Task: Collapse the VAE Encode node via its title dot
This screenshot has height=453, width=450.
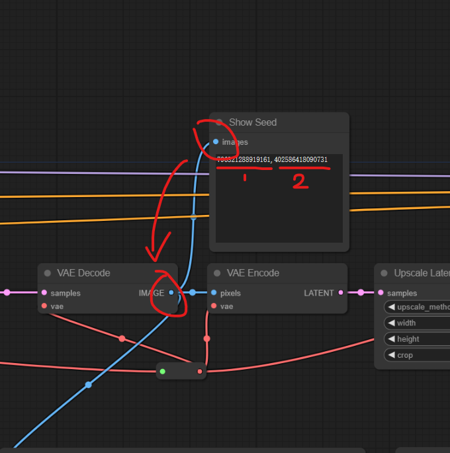Action: click(x=217, y=273)
